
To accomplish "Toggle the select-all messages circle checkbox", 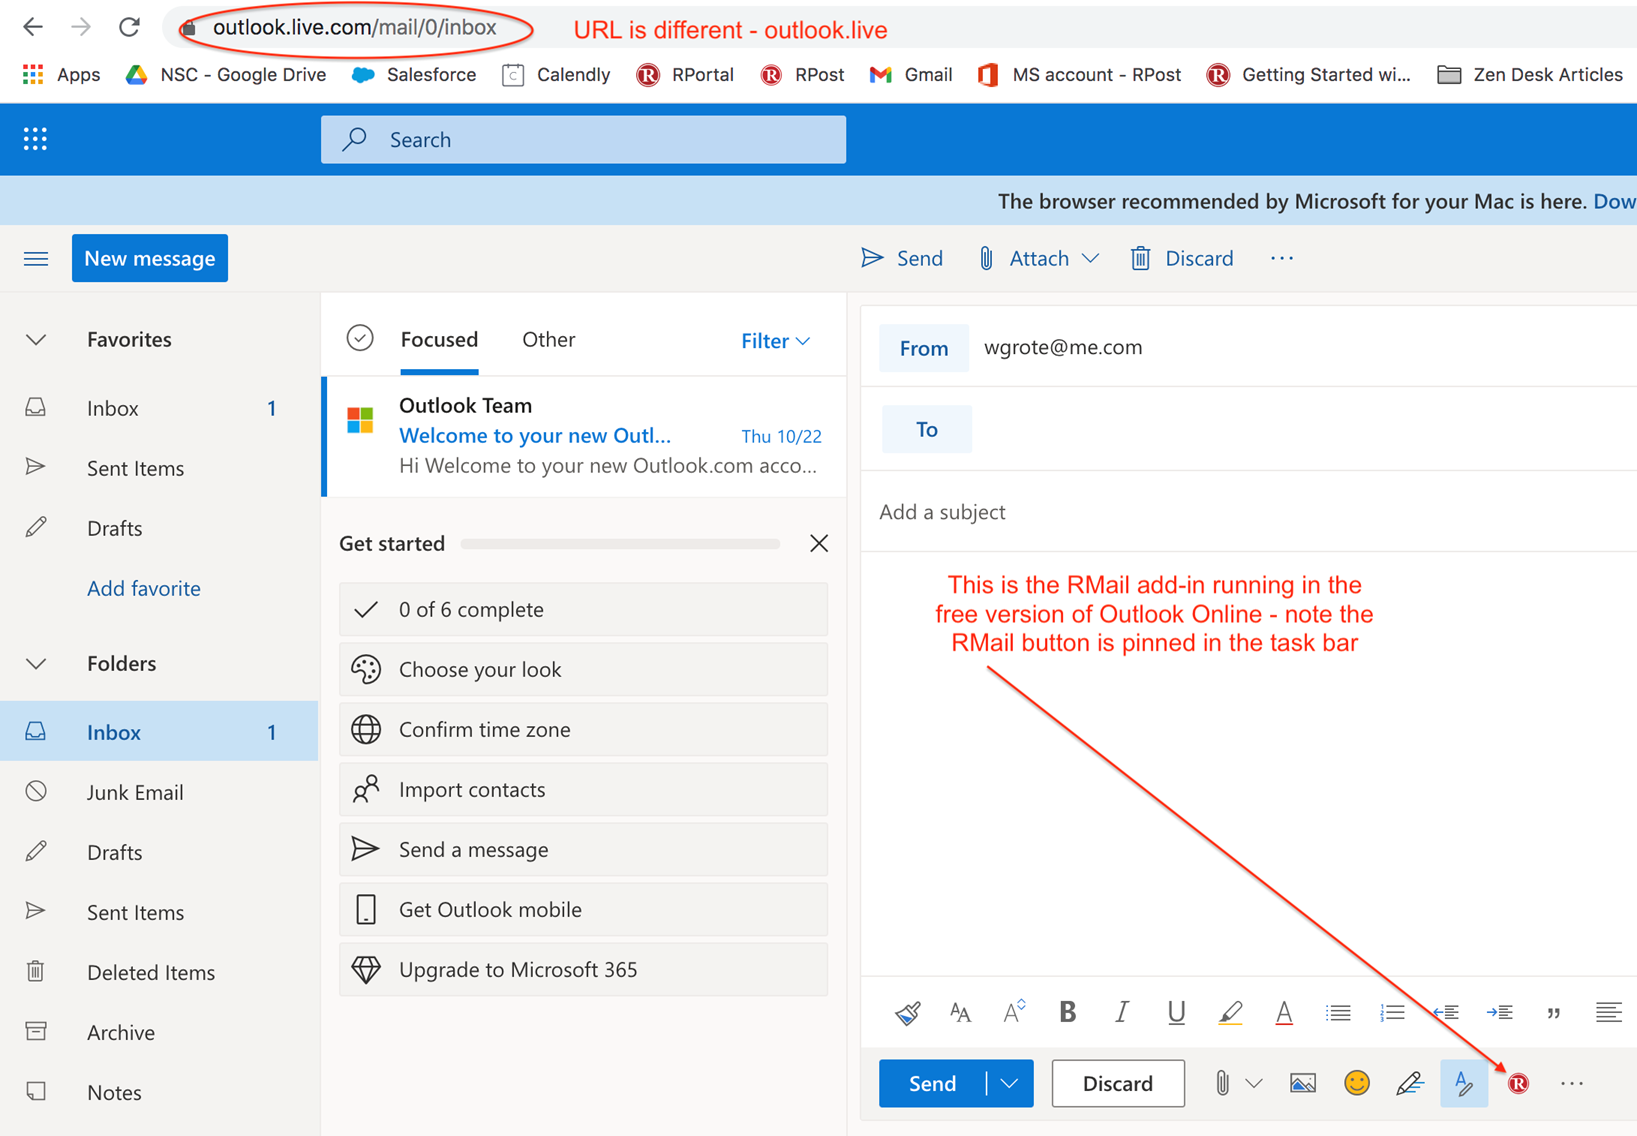I will 360,339.
